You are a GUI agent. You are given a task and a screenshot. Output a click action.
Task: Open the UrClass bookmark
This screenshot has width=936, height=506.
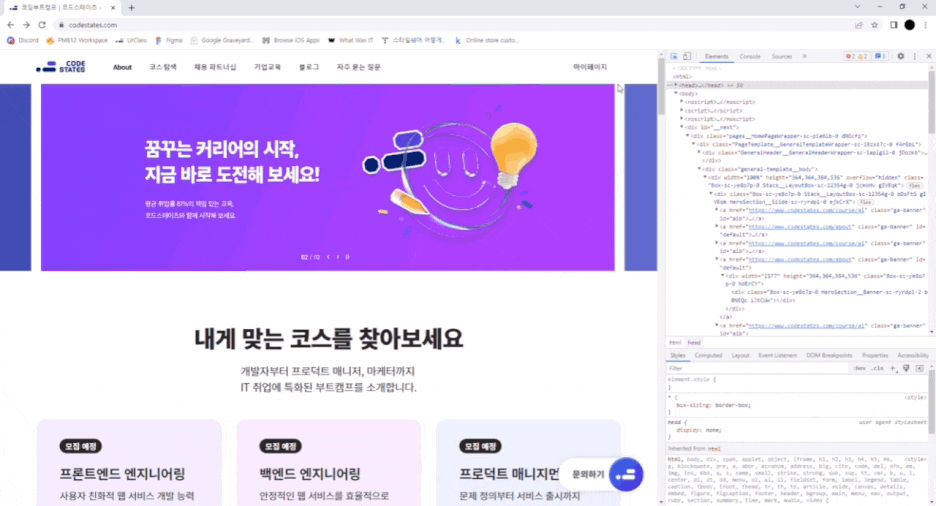131,41
